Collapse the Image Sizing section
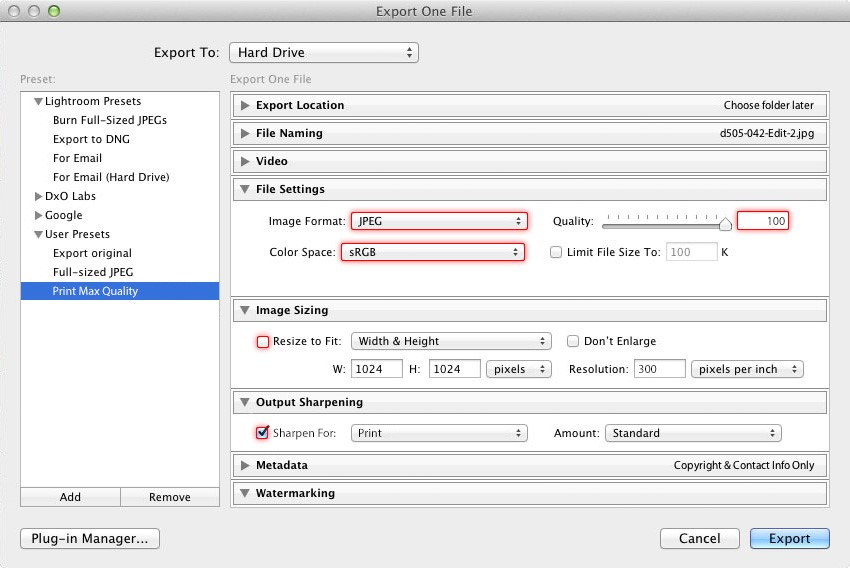The width and height of the screenshot is (850, 569). click(x=245, y=310)
